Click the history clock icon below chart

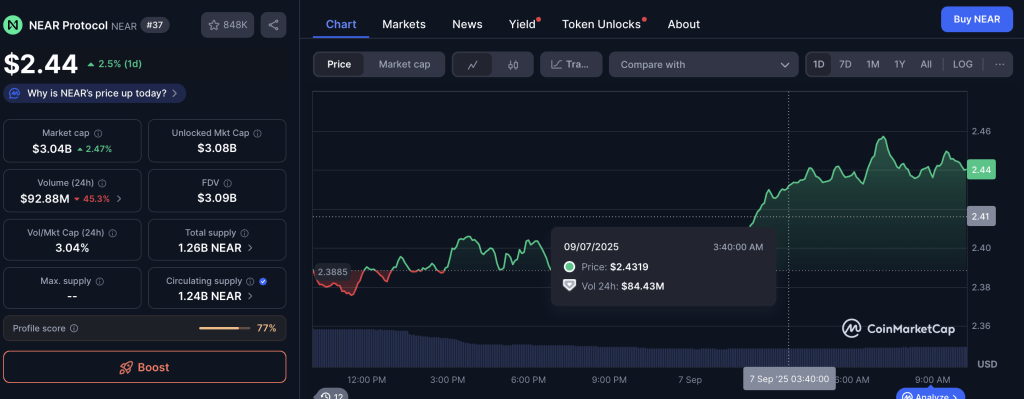(x=325, y=396)
